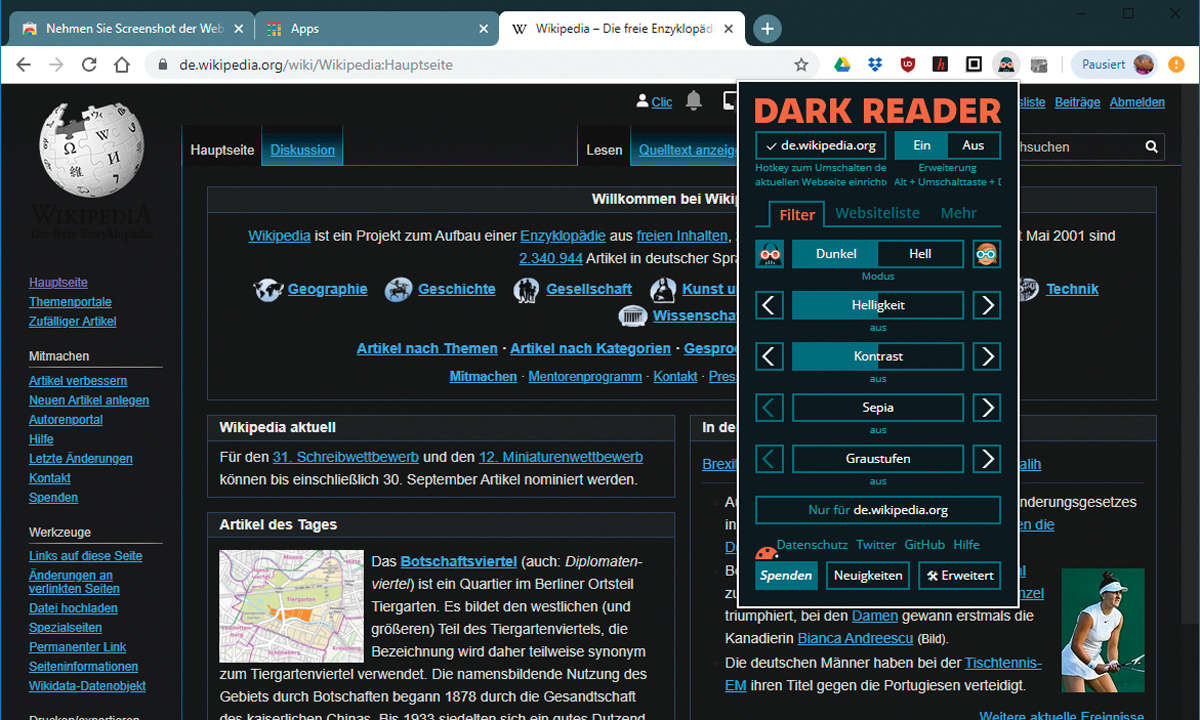Click the Google Drive extension icon
The image size is (1200, 720).
tap(842, 65)
